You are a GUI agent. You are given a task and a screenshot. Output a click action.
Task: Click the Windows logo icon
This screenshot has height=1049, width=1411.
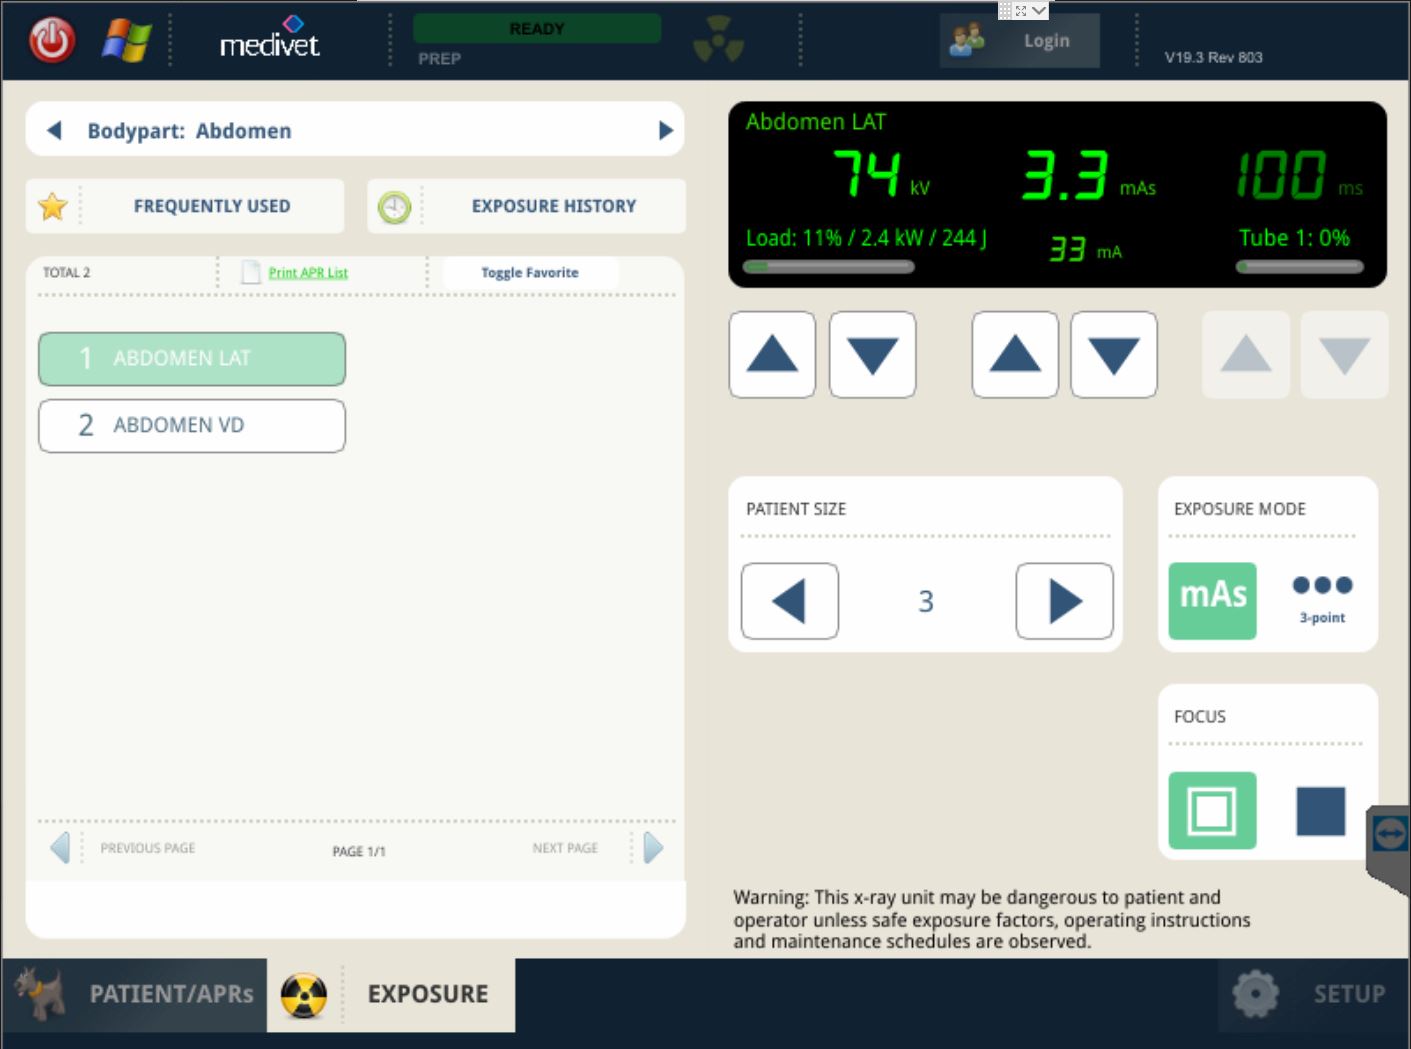click(x=127, y=41)
